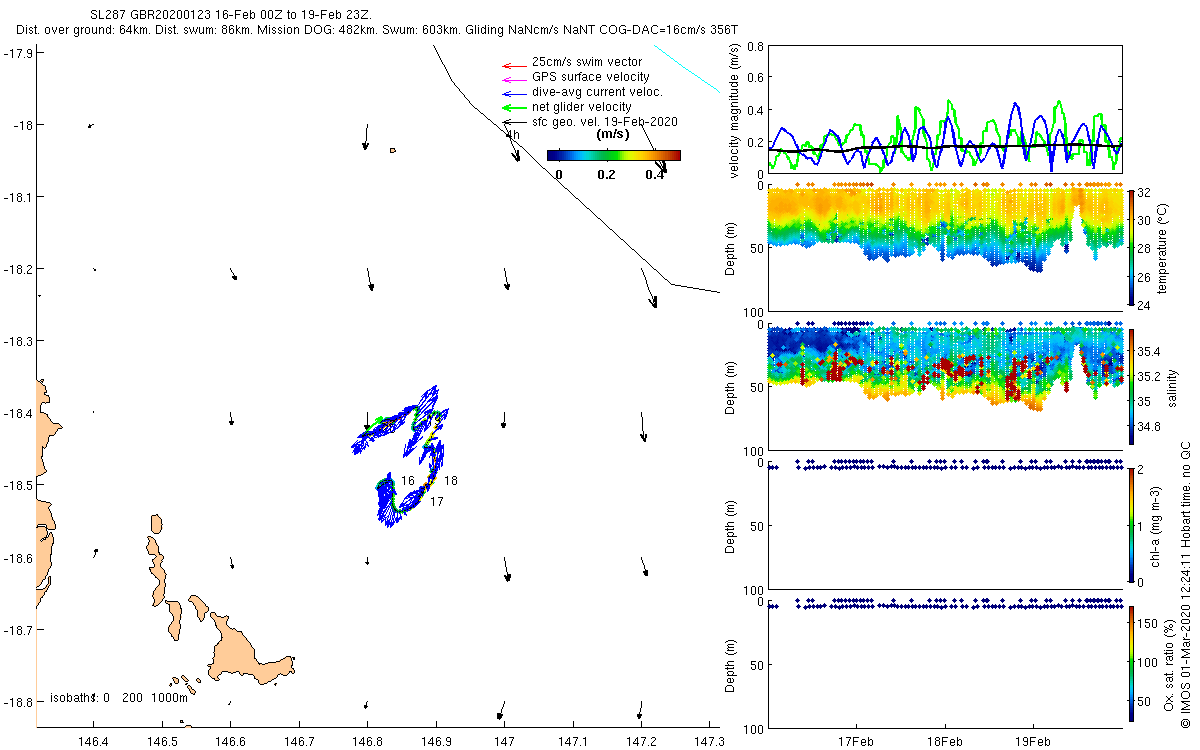Click the map latitude tick '-18.4'
1200x750 pixels.
pyautogui.click(x=17, y=413)
